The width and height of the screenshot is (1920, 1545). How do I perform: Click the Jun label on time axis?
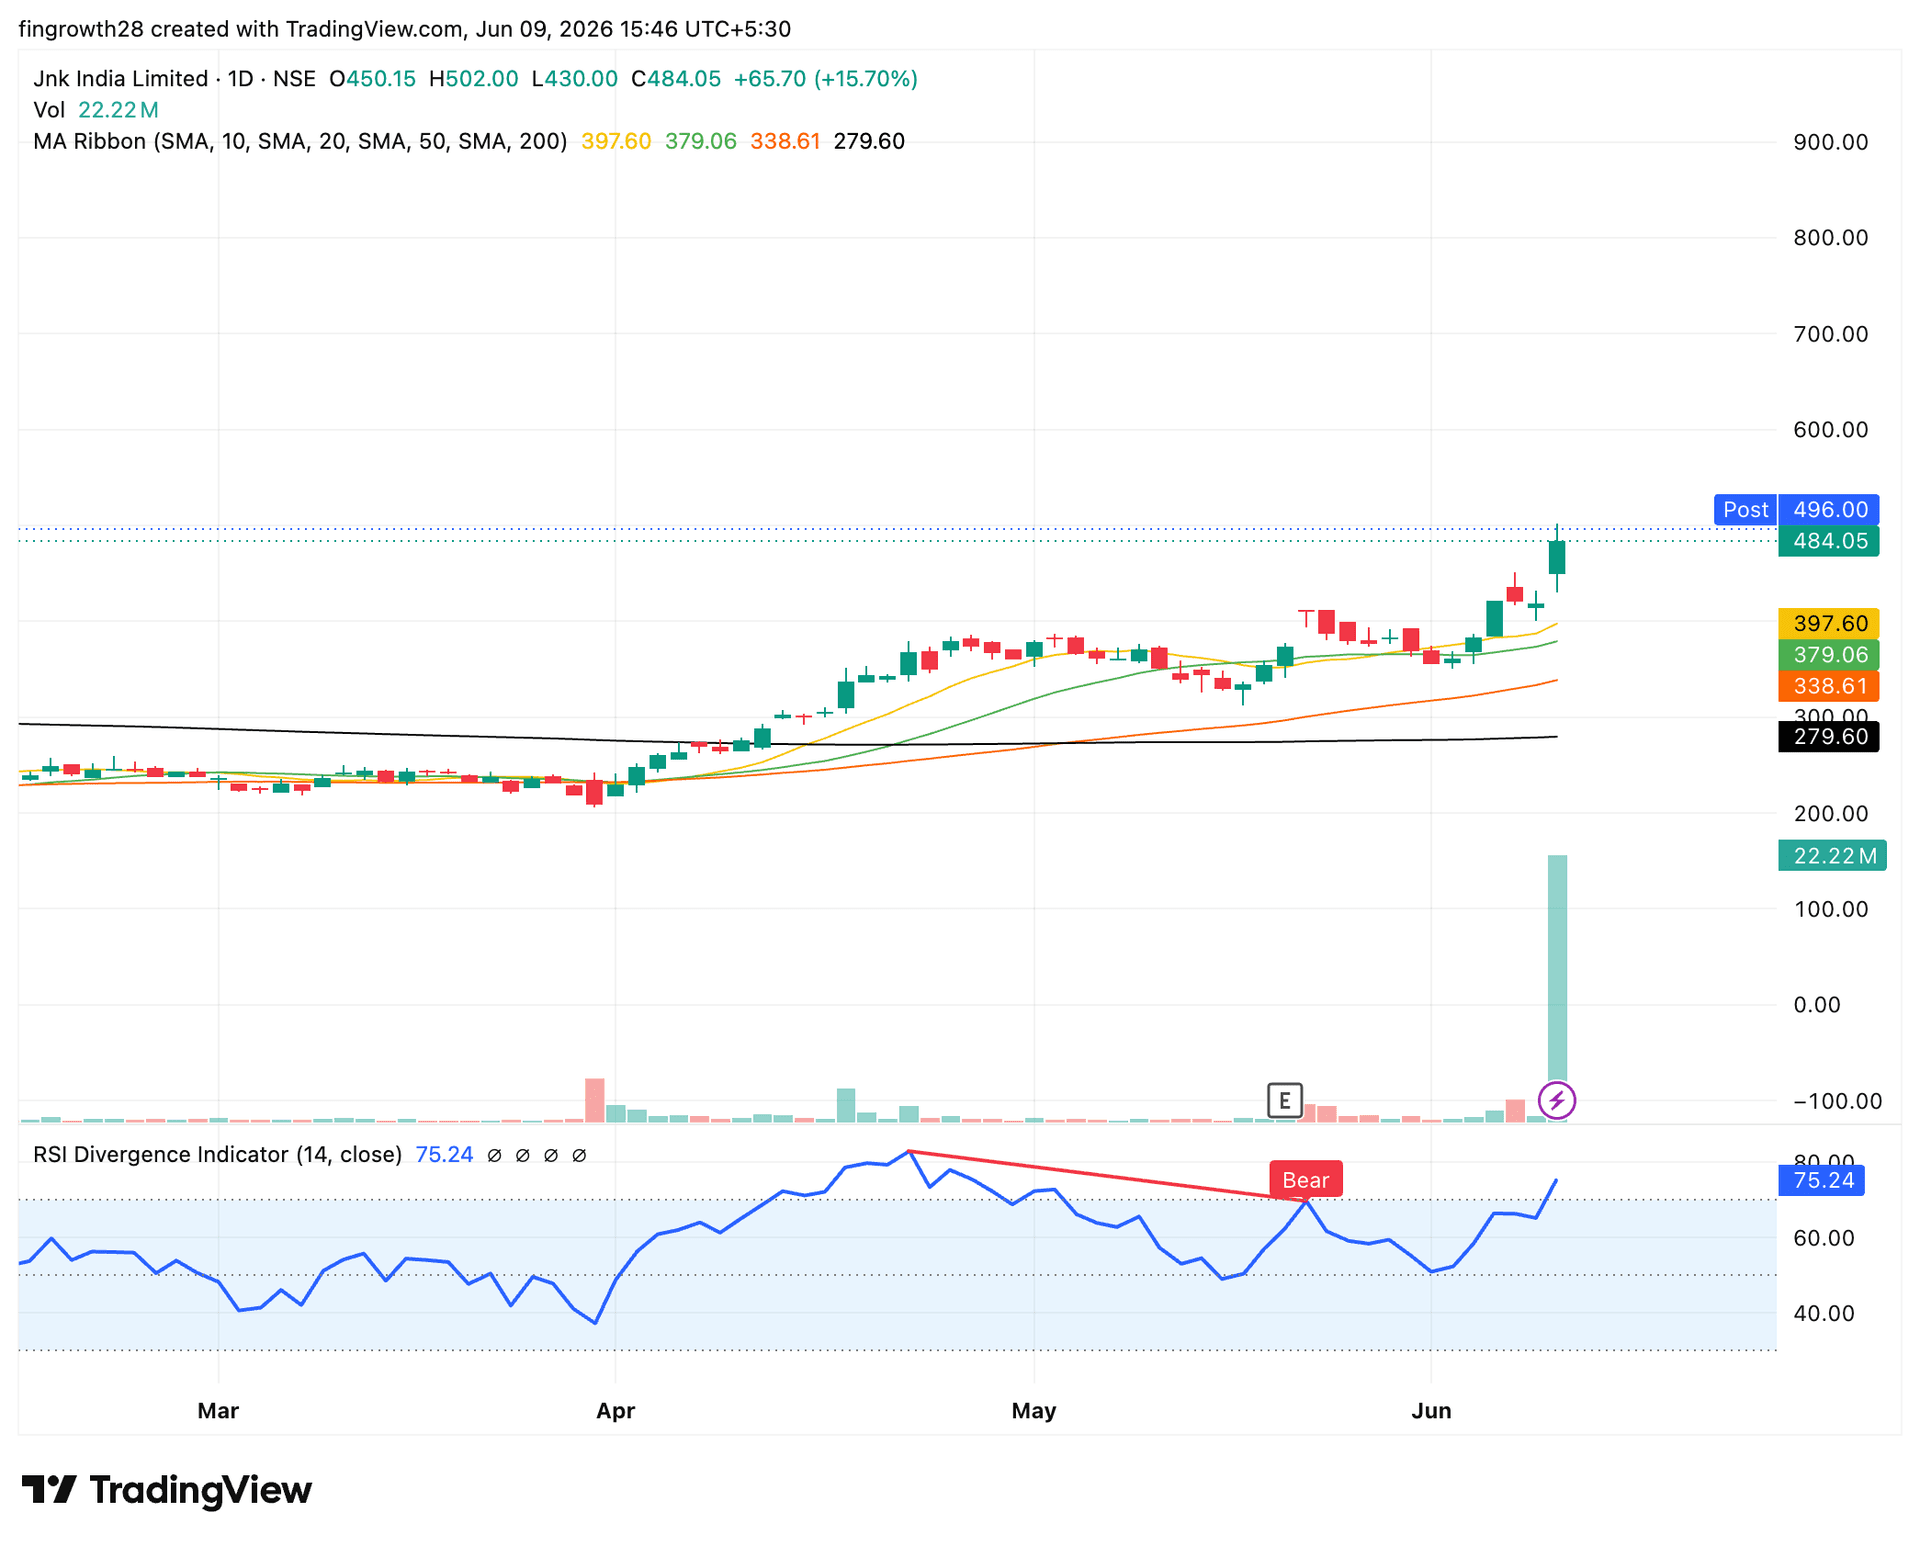(1431, 1411)
